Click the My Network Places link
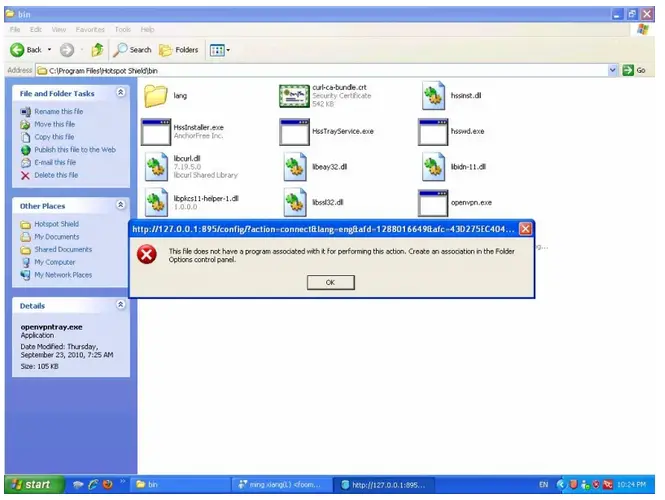Image resolution: width=665 pixels, height=500 pixels. pyautogui.click(x=62, y=274)
